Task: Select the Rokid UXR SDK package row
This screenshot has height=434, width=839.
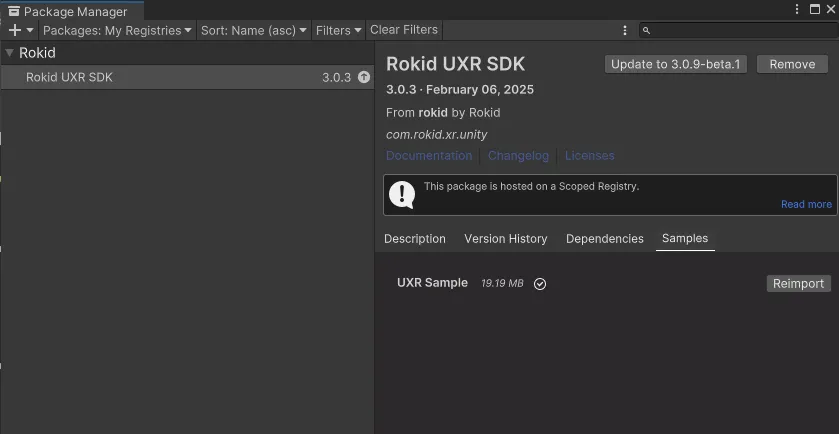Action: tap(187, 78)
